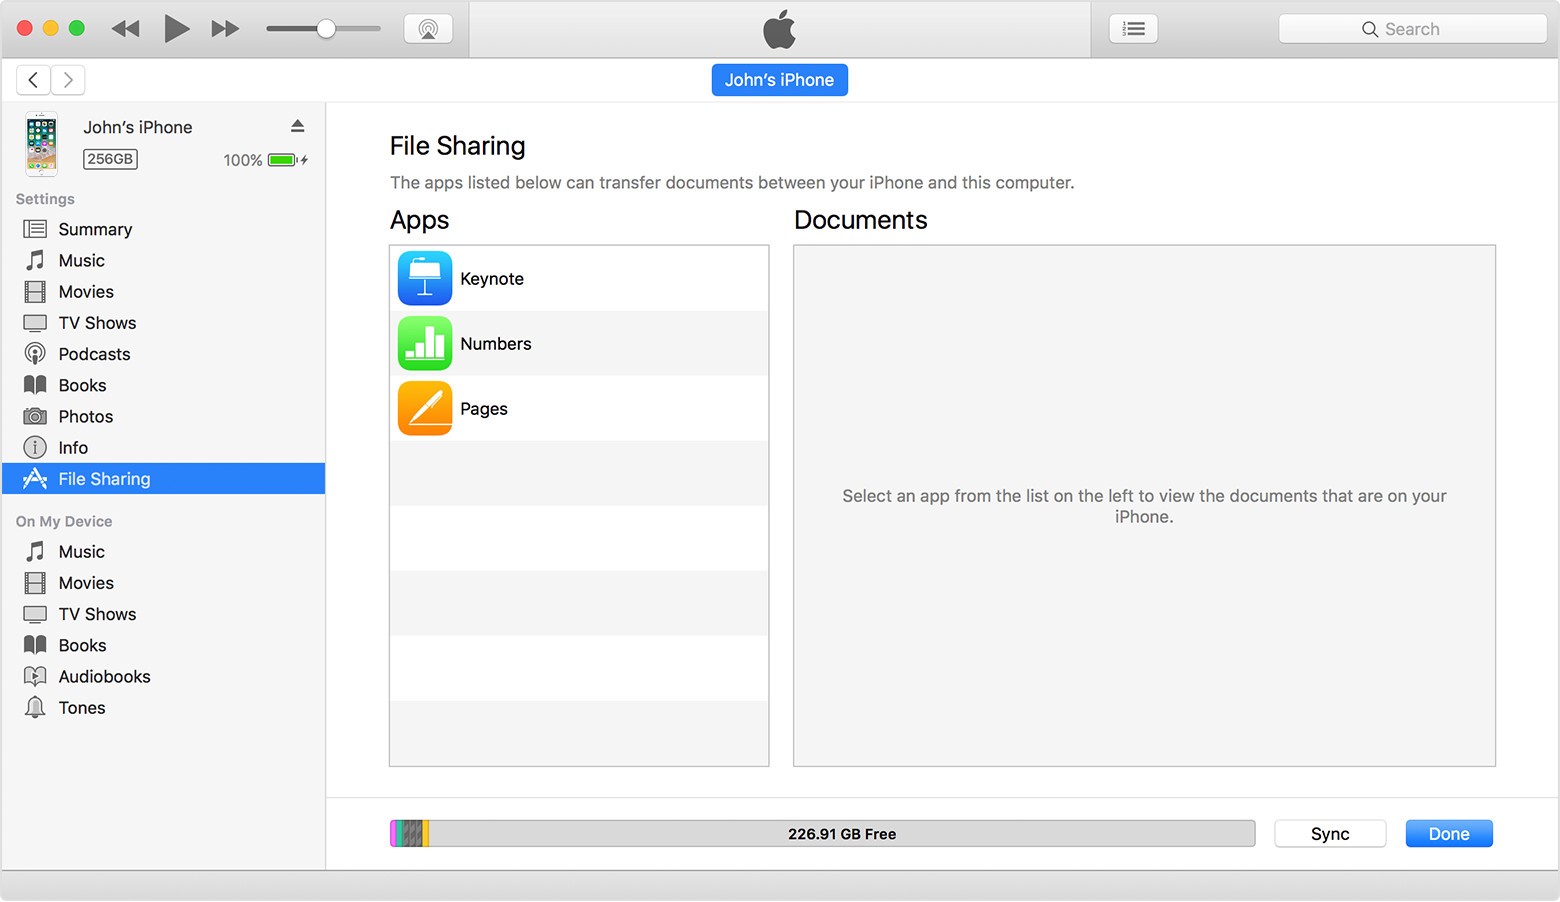
Task: Click the John's iPhone device button
Action: 779,80
